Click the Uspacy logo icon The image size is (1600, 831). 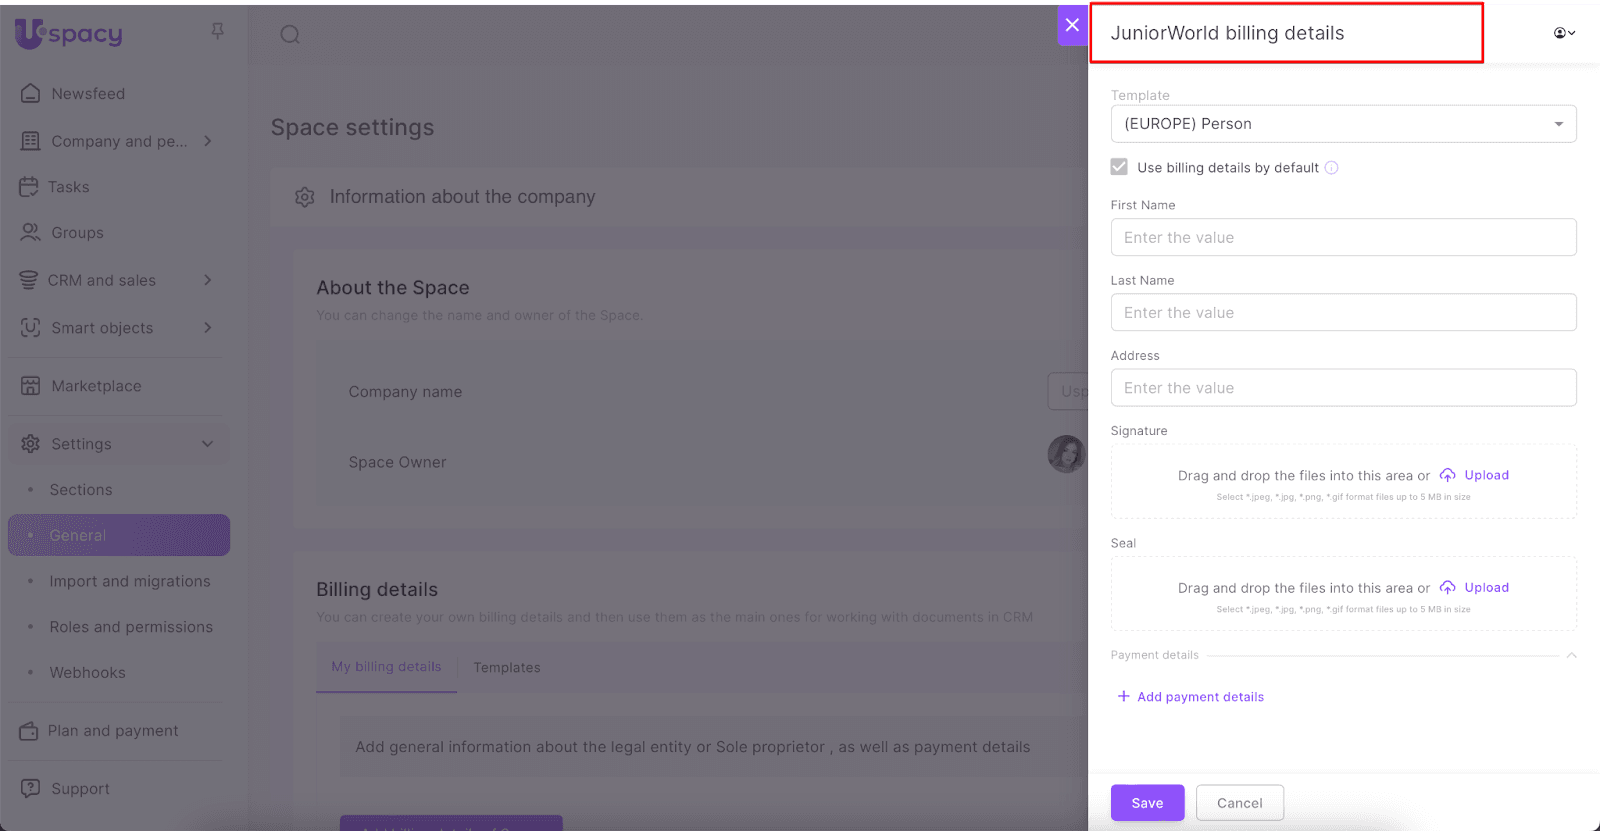click(x=30, y=33)
